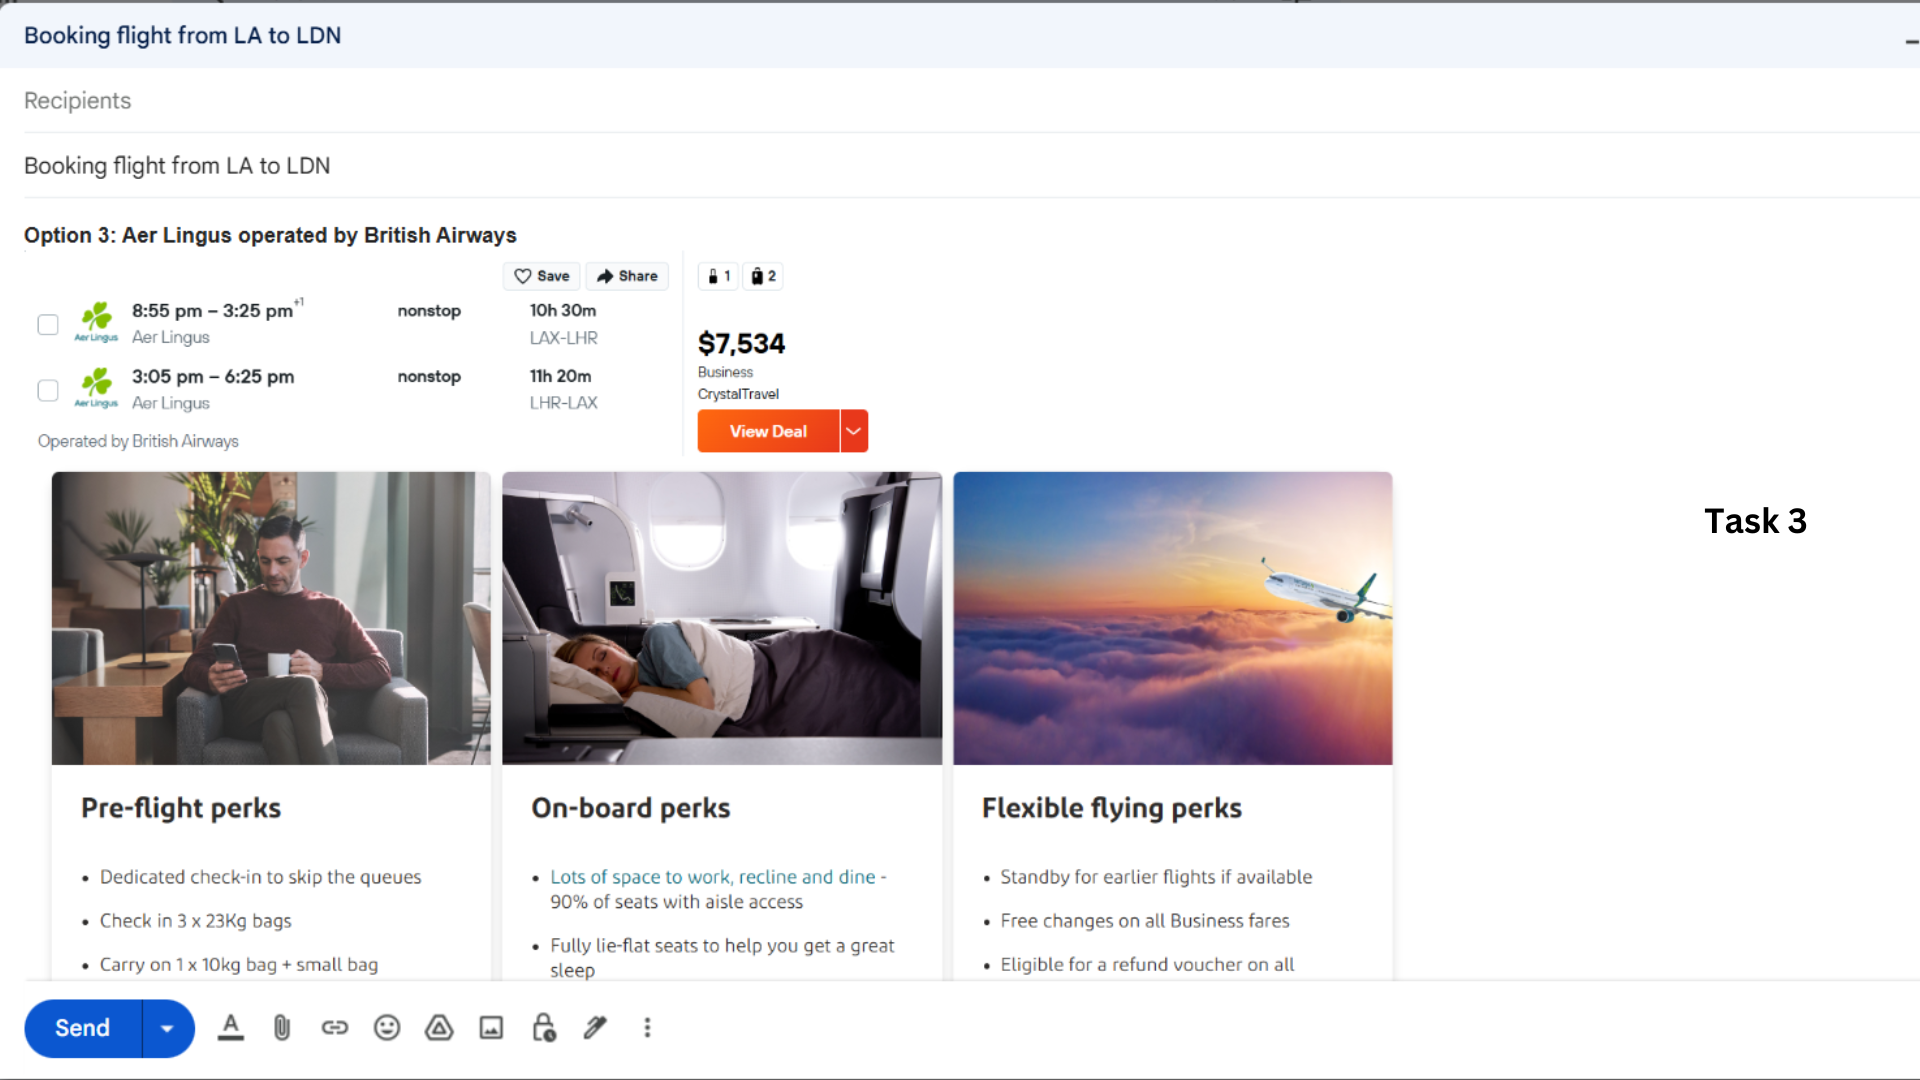
Task: Insert files using the Drive icon
Action: [439, 1027]
